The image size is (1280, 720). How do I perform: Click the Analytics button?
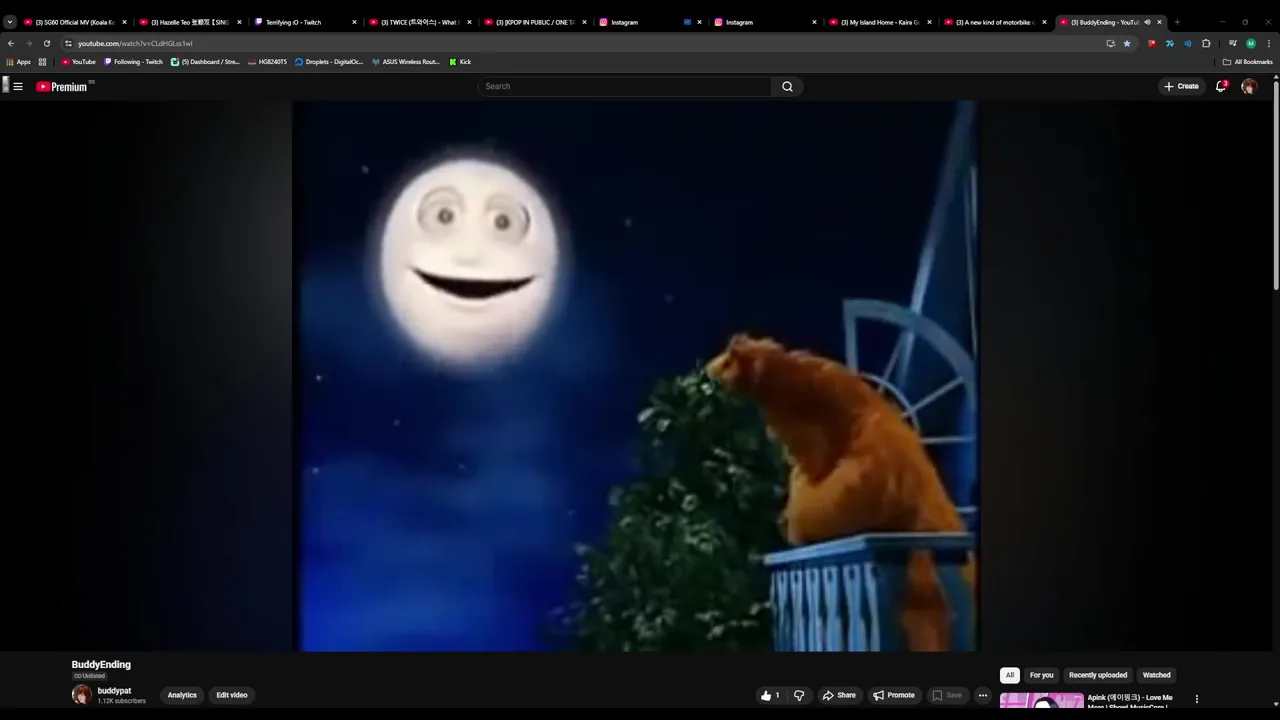coord(182,695)
